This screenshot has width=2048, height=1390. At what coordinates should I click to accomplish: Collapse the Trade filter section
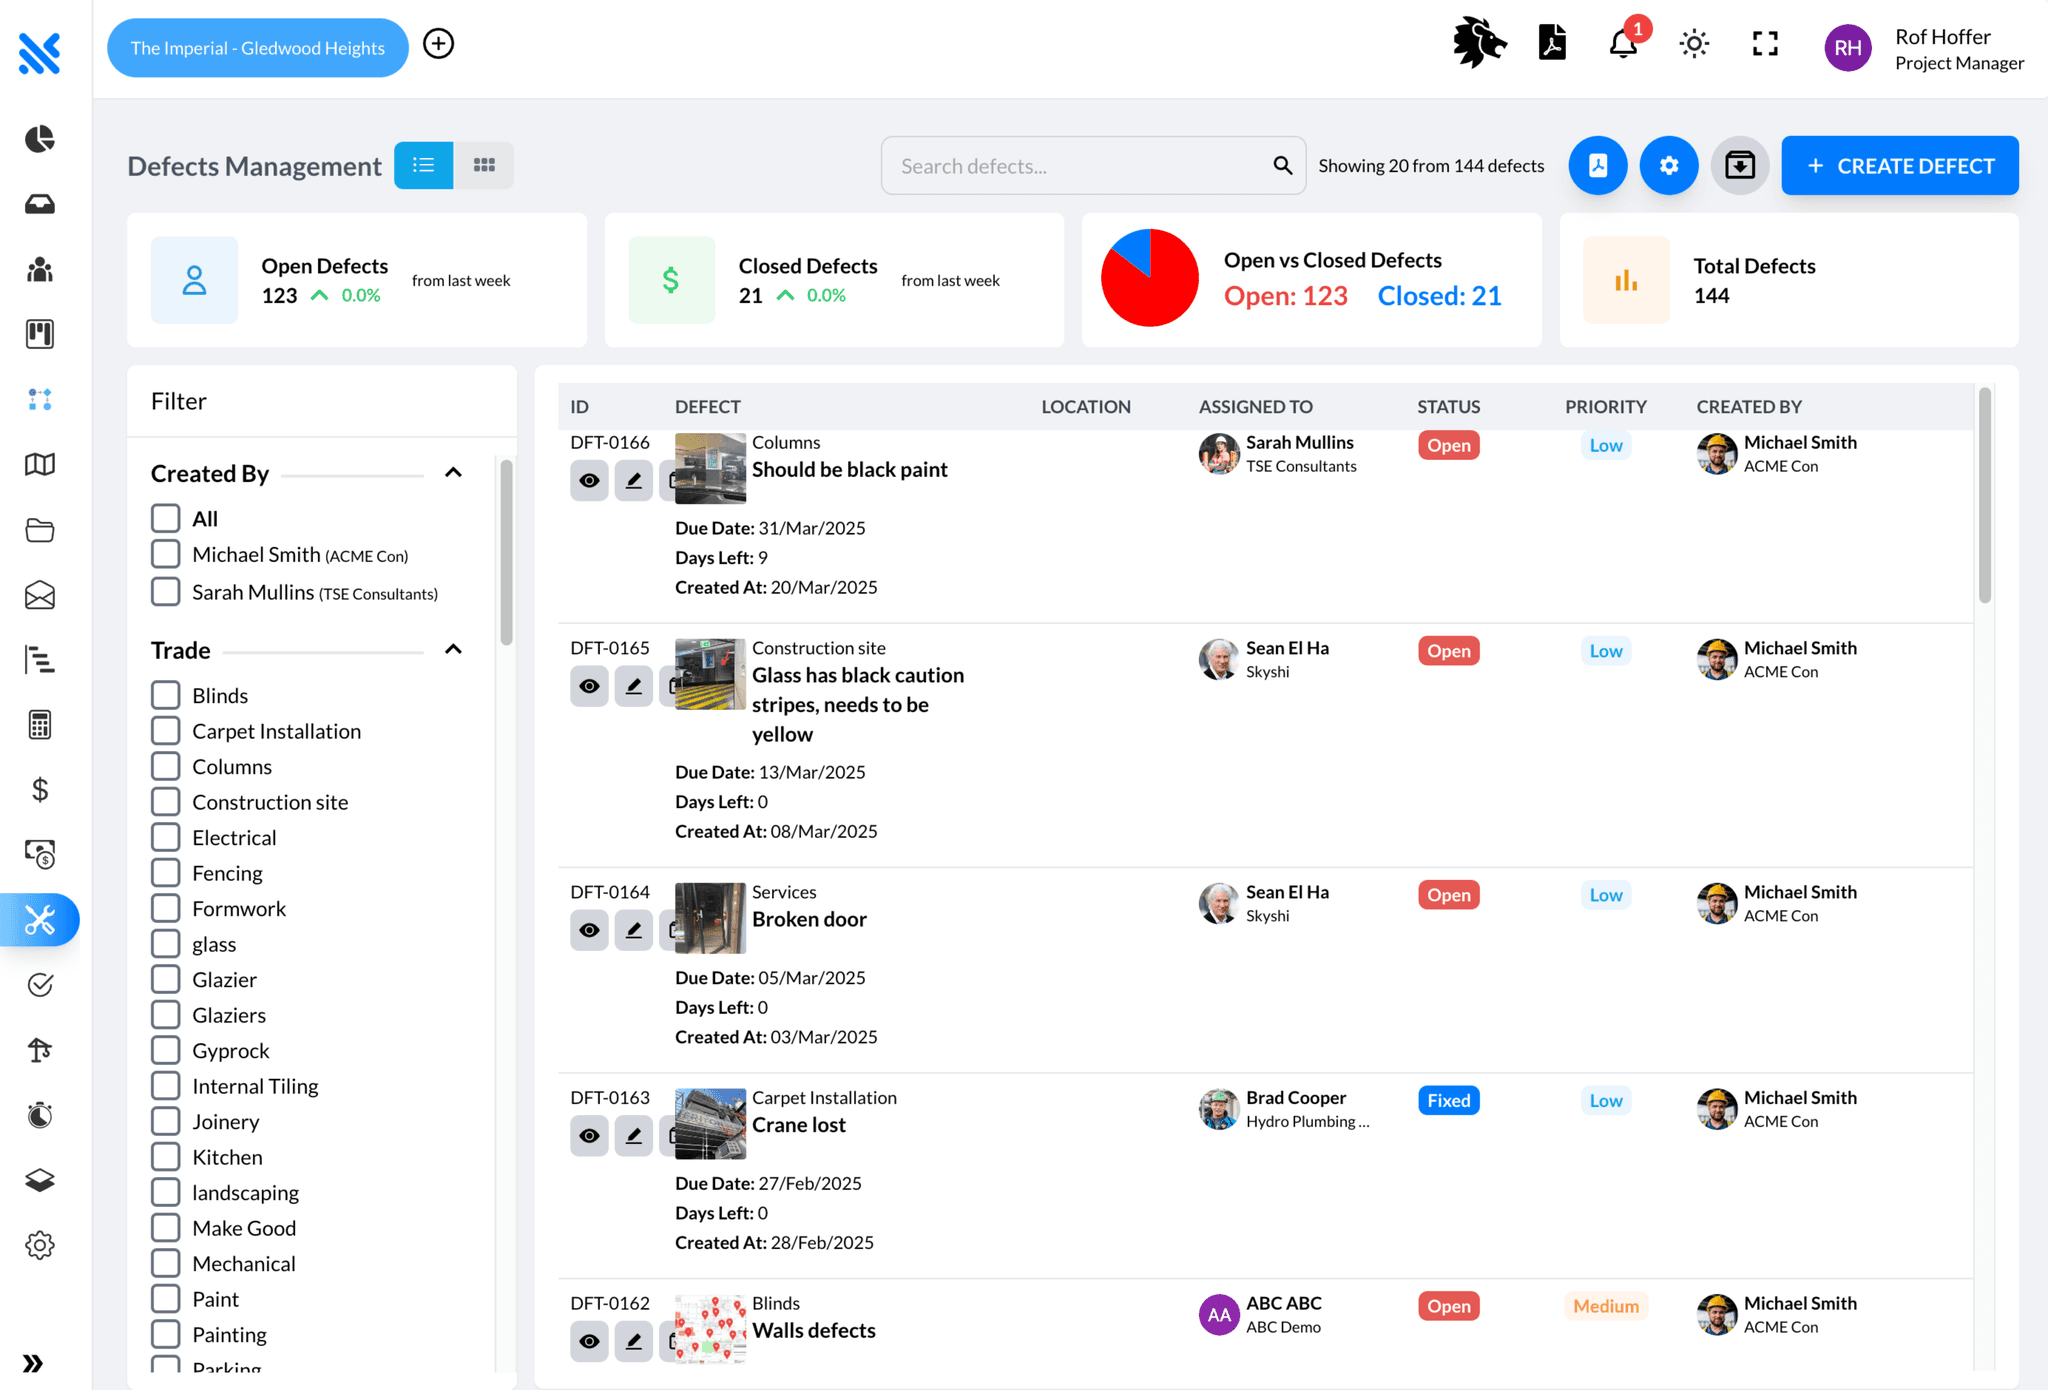pyautogui.click(x=453, y=650)
